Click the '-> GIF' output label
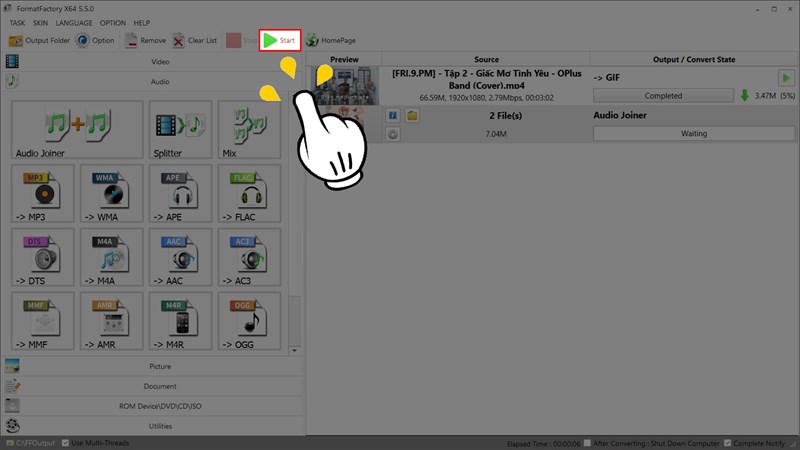This screenshot has height=450, width=800. pyautogui.click(x=607, y=78)
